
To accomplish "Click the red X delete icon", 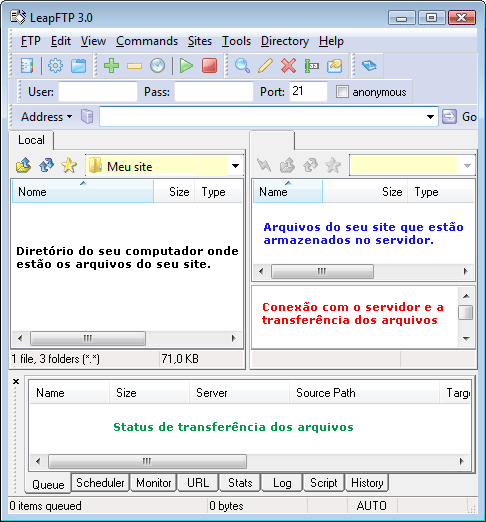I will (288, 65).
